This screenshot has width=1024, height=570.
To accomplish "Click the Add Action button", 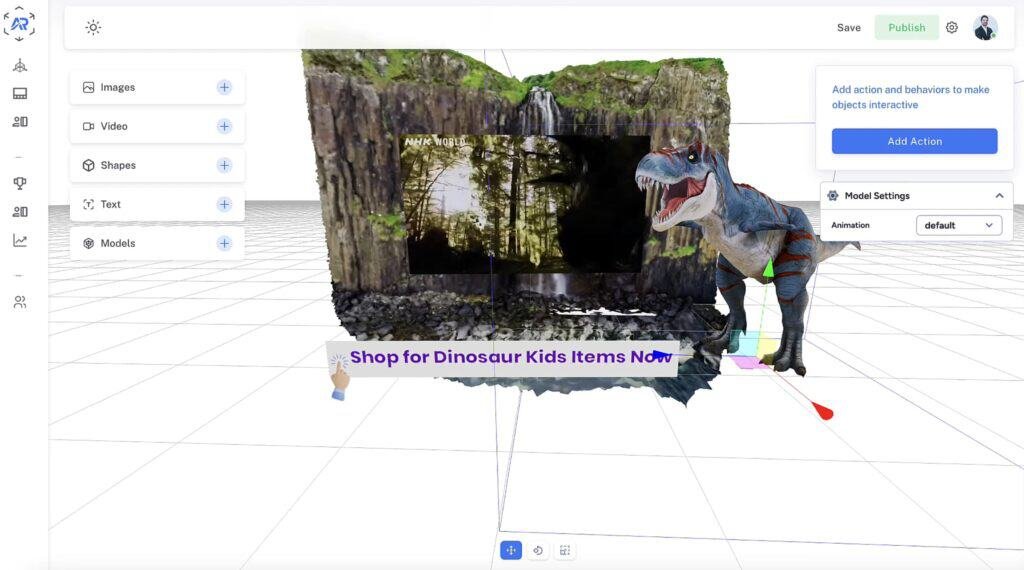I will pyautogui.click(x=914, y=141).
